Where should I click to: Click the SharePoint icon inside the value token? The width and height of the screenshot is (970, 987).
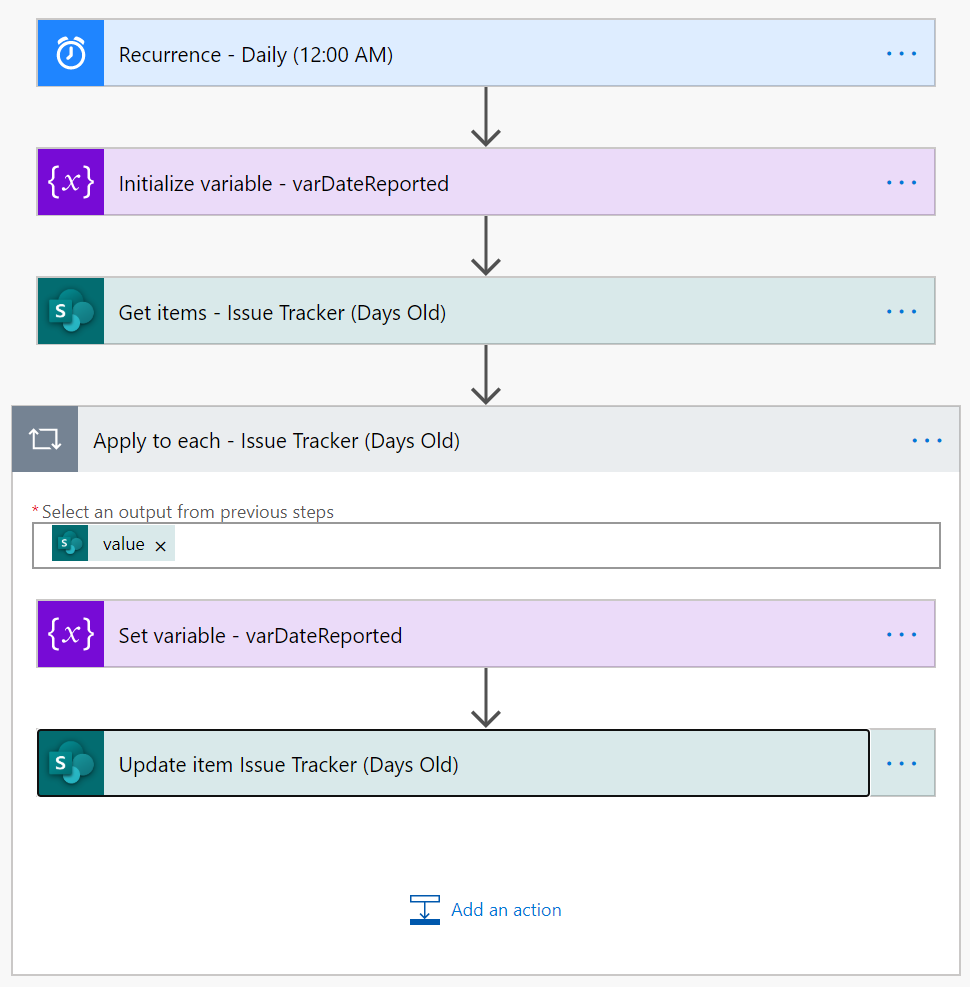pyautogui.click(x=68, y=543)
